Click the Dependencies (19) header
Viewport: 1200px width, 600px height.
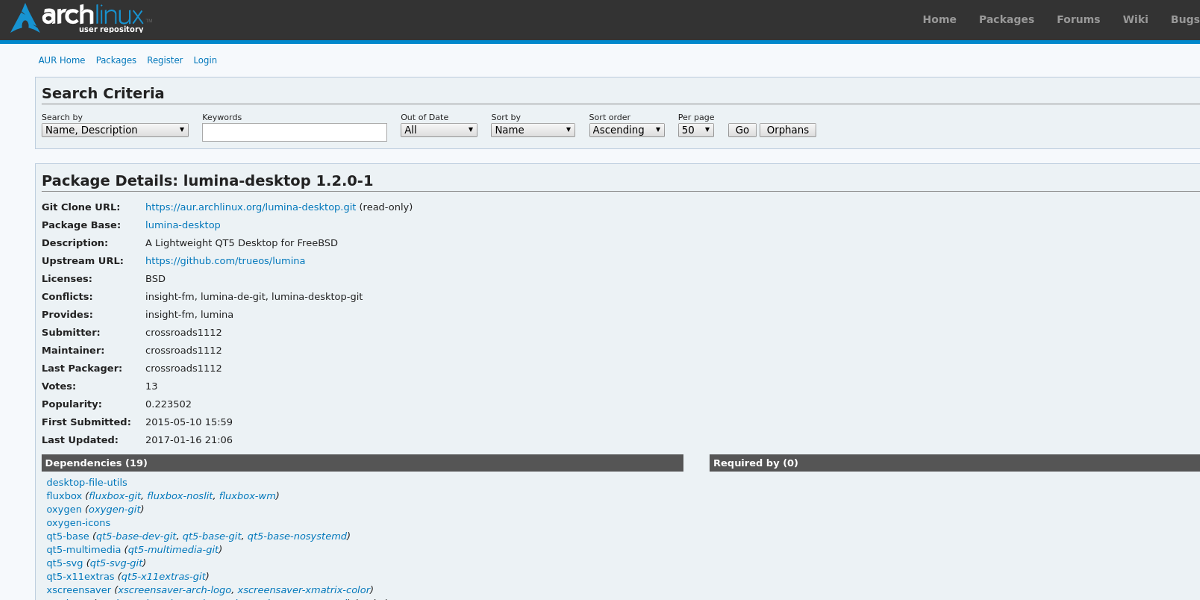362,463
